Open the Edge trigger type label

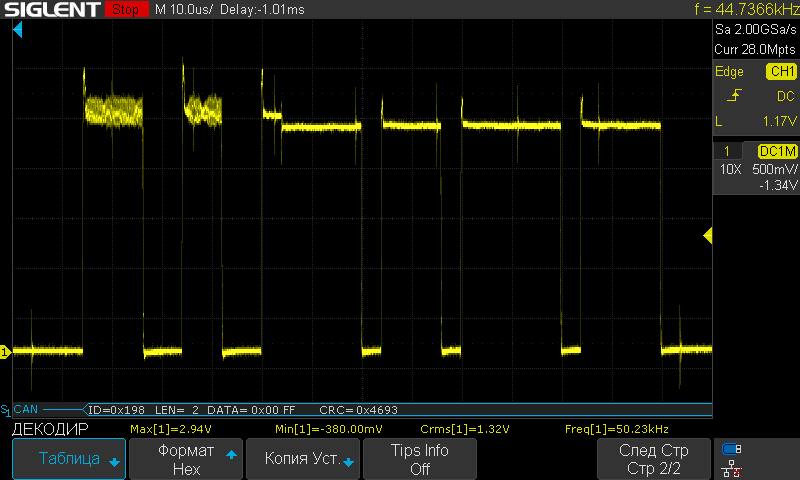coord(729,71)
